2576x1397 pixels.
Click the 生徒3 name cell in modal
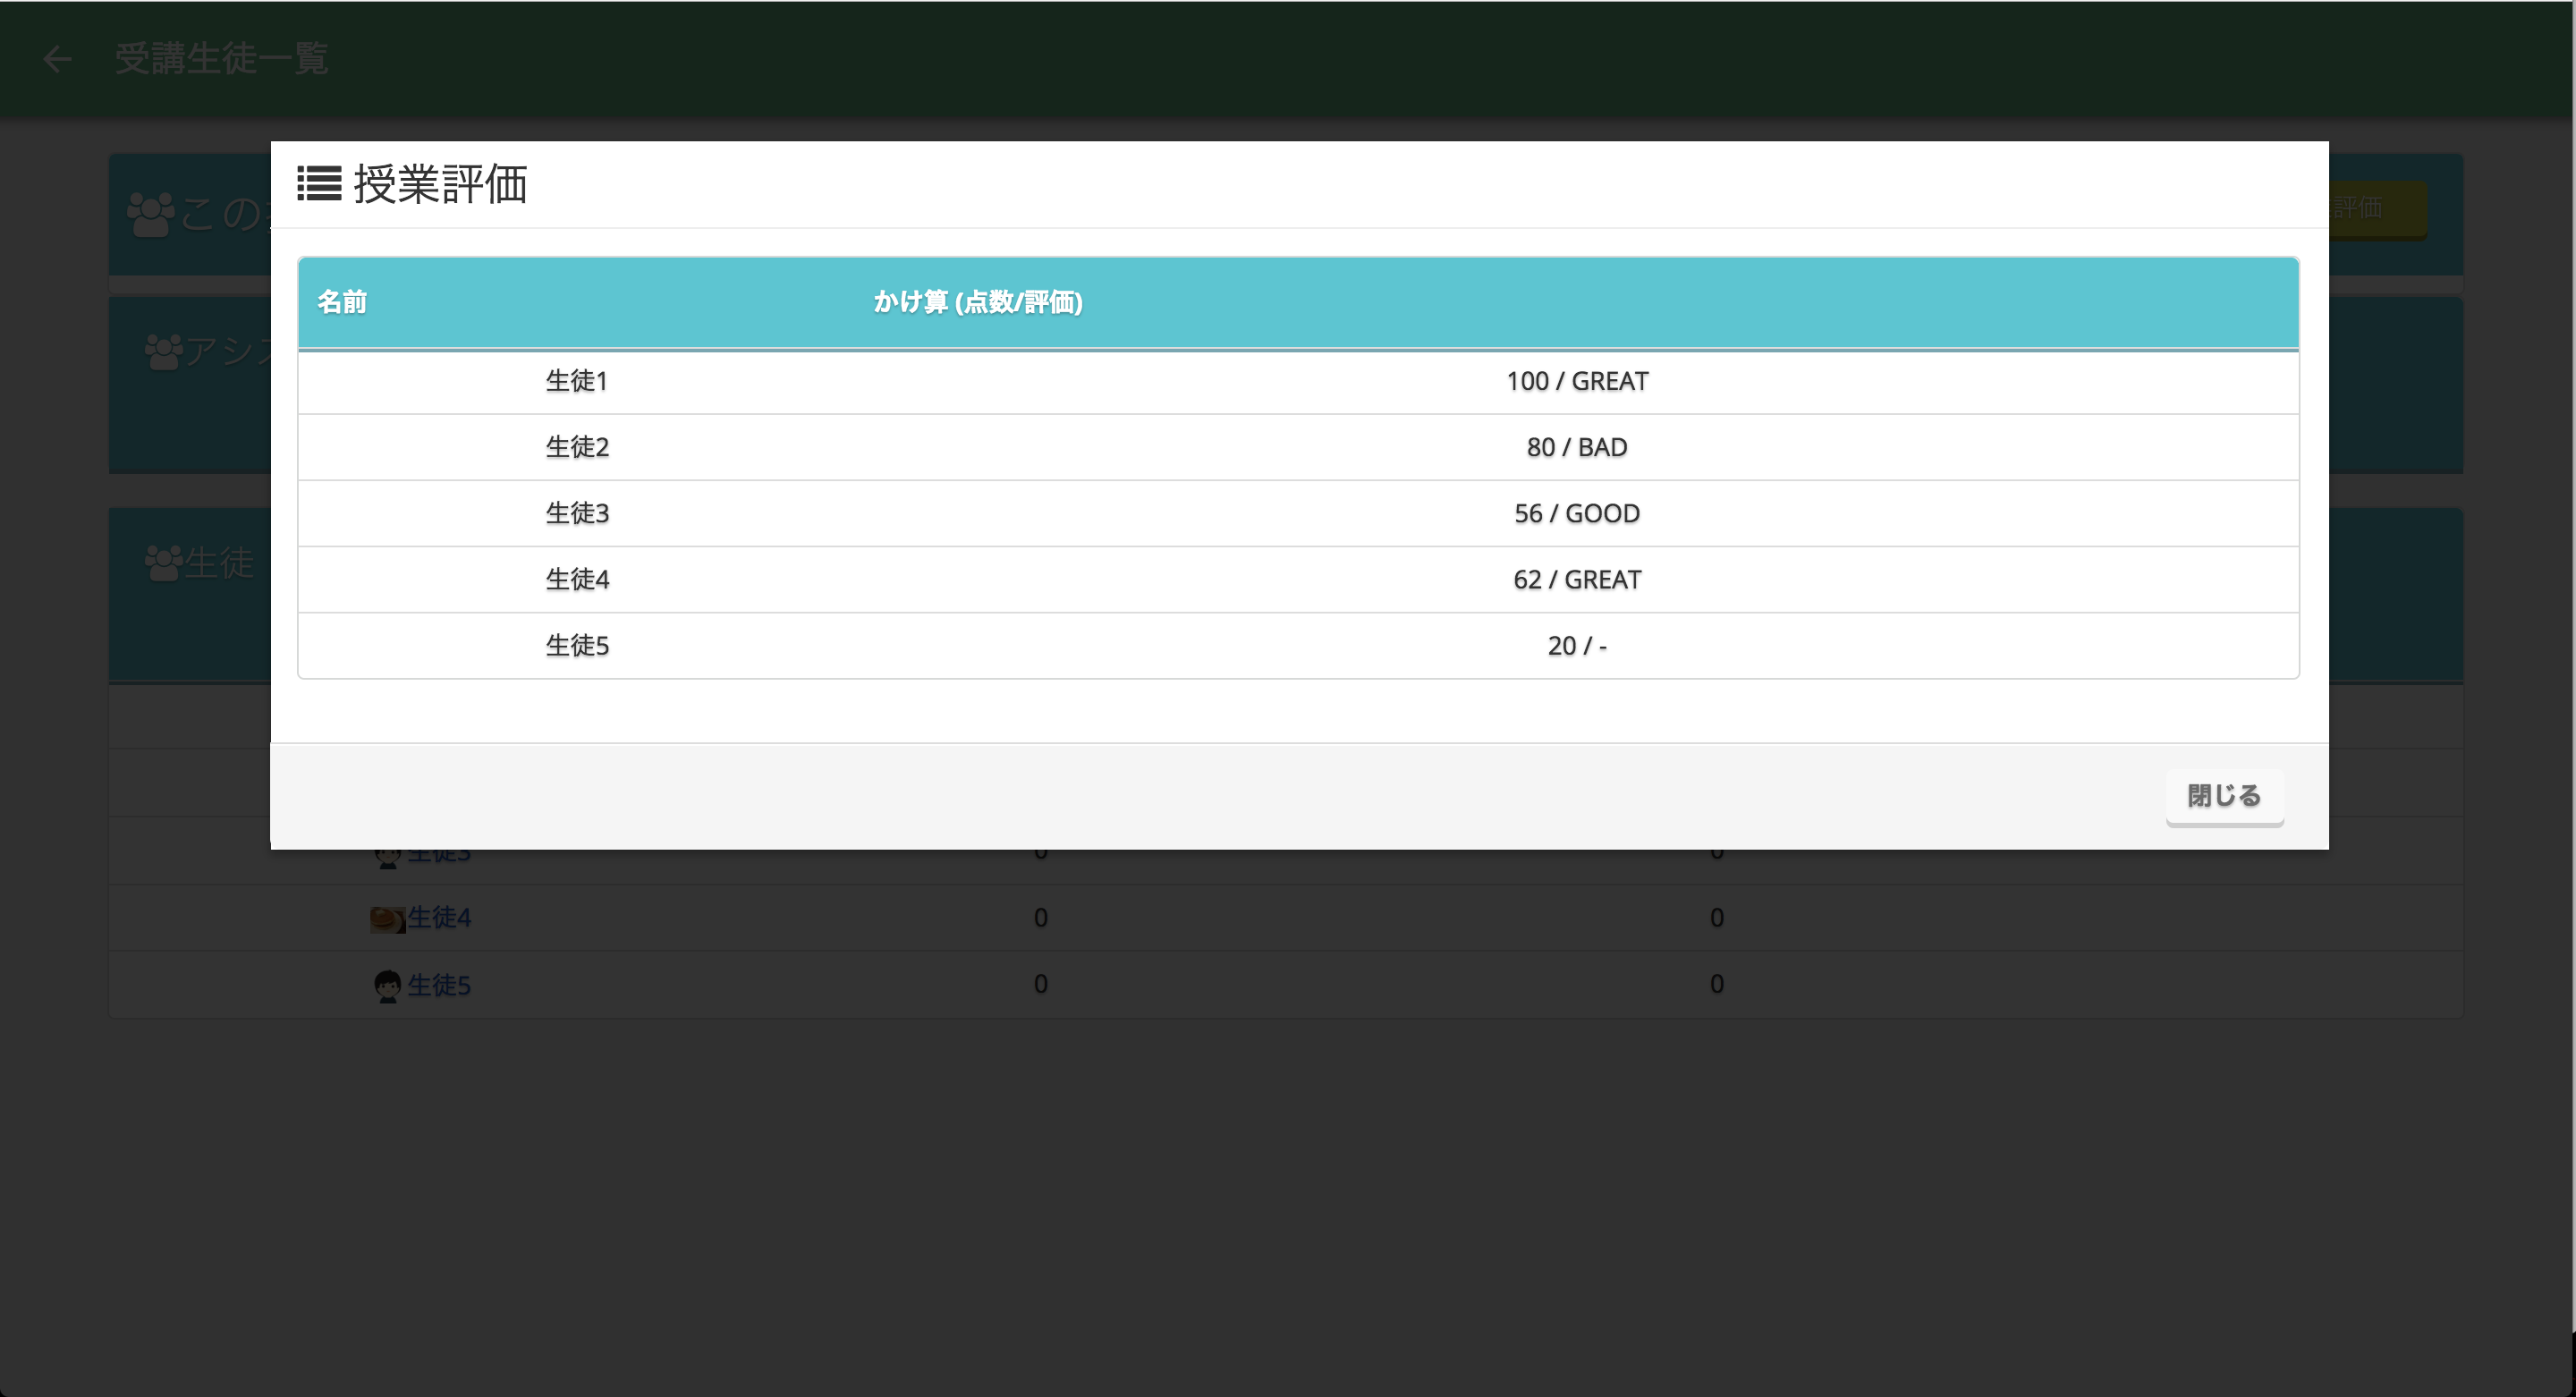[577, 513]
